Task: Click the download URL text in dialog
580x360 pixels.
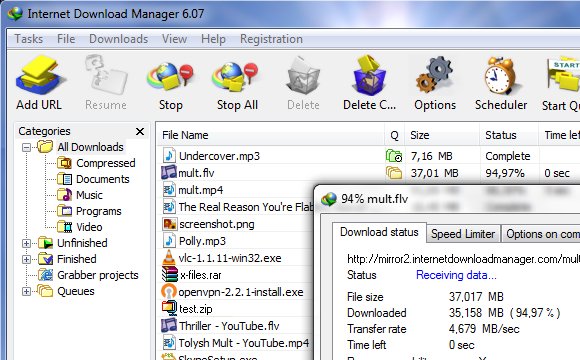Action: coord(463,259)
